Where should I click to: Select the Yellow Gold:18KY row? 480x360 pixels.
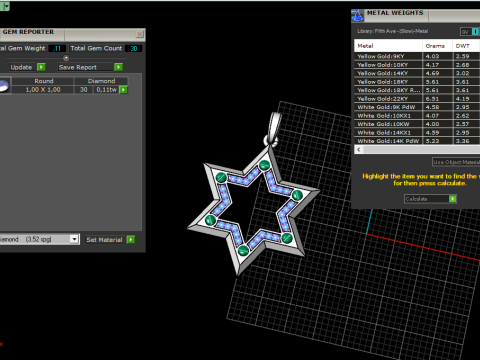(417, 82)
